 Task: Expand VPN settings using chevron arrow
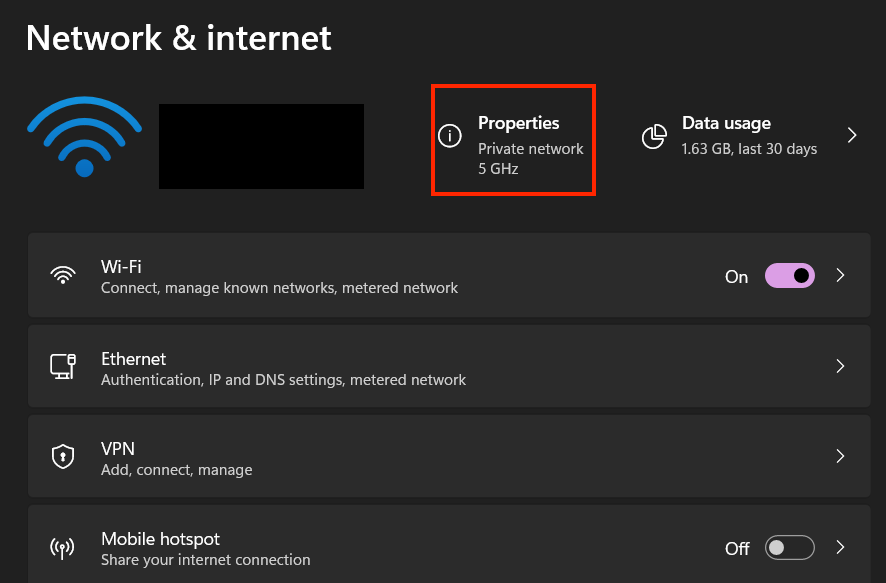pyautogui.click(x=840, y=457)
